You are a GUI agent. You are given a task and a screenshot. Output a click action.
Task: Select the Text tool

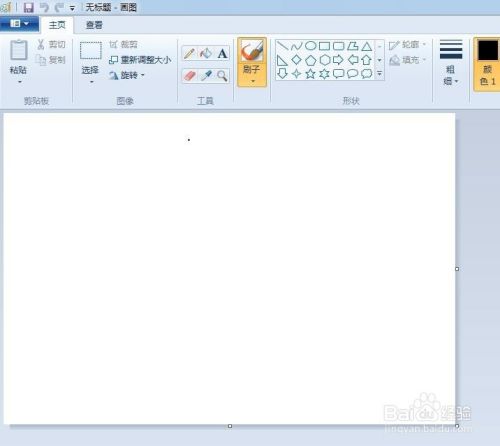[222, 53]
